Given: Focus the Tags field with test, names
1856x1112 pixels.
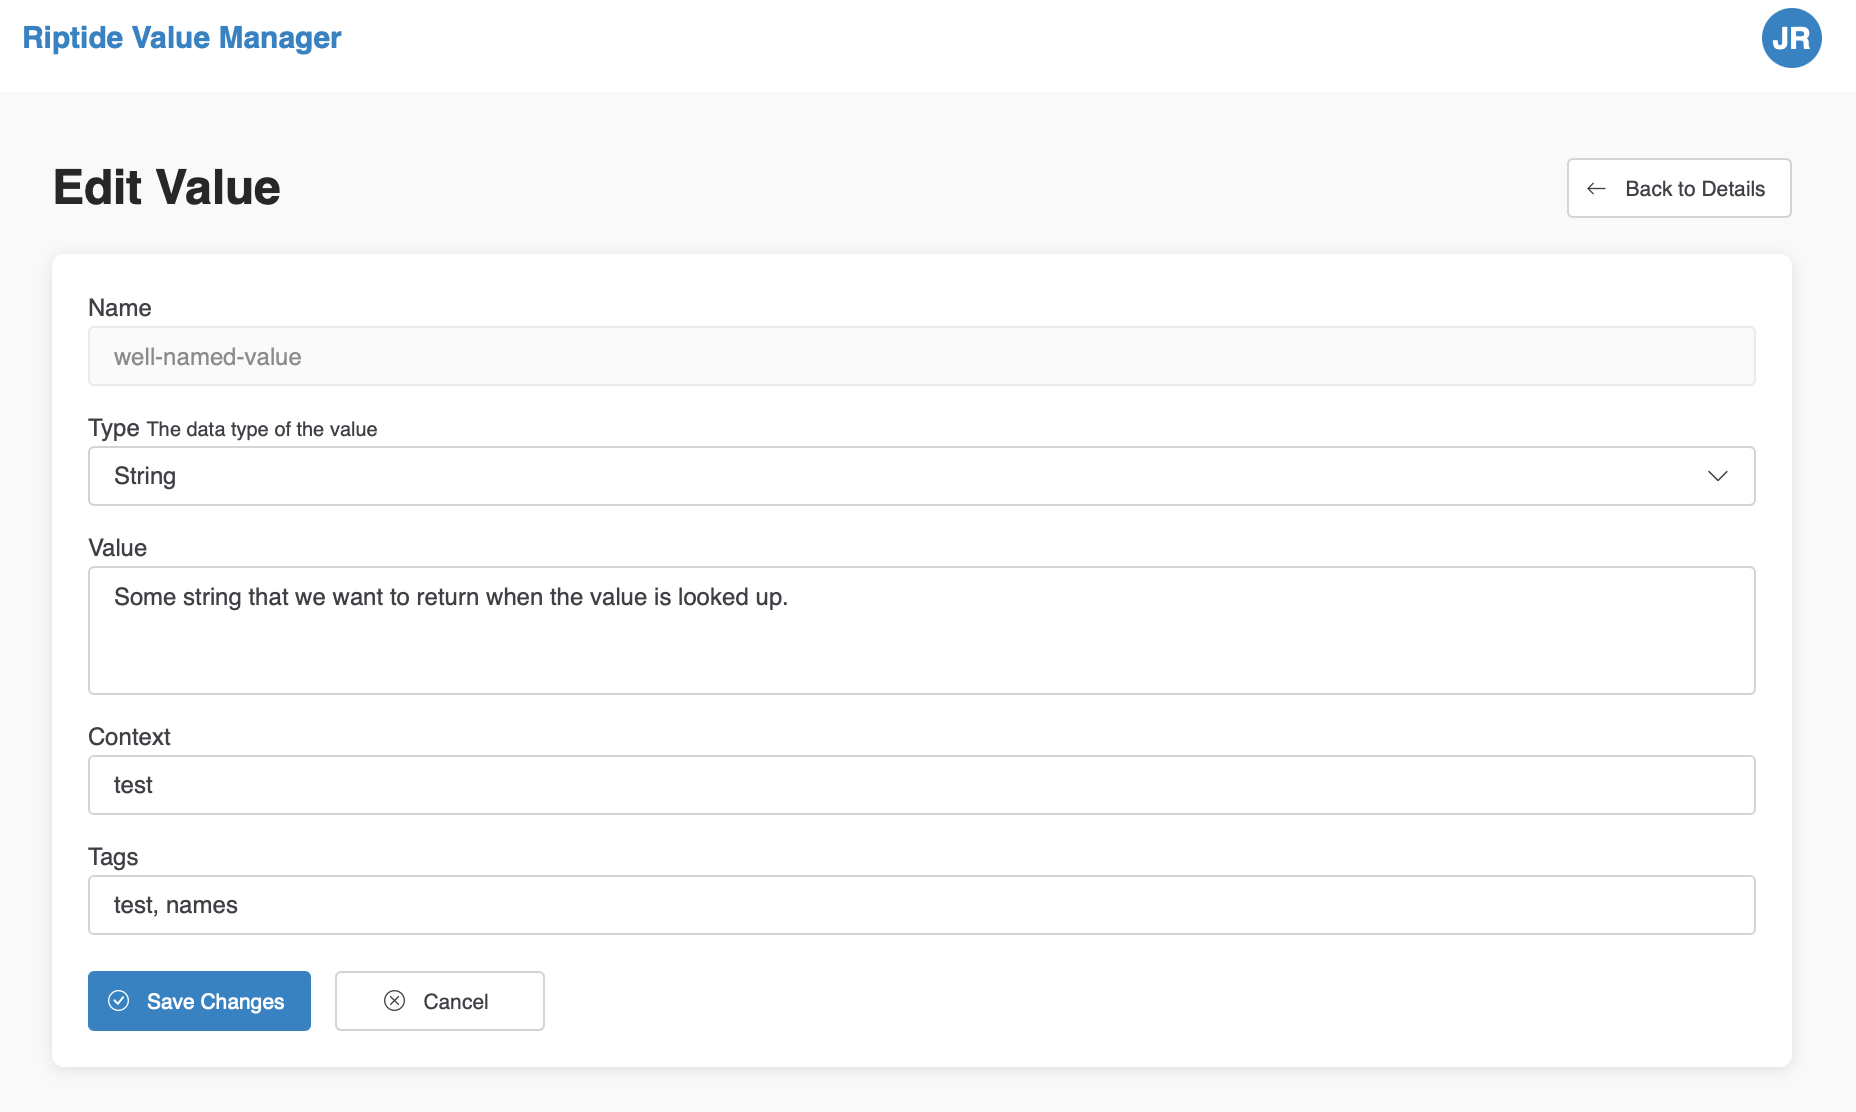Looking at the screenshot, I should coord(920,905).
